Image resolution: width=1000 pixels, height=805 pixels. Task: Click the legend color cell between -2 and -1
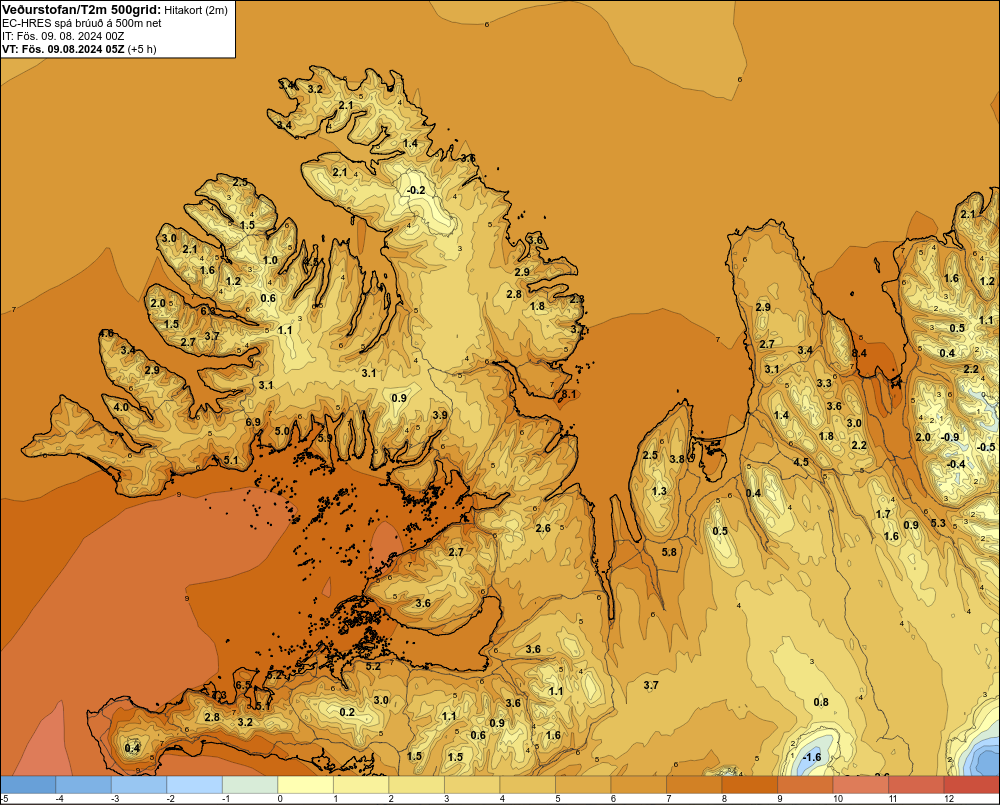tap(195, 785)
